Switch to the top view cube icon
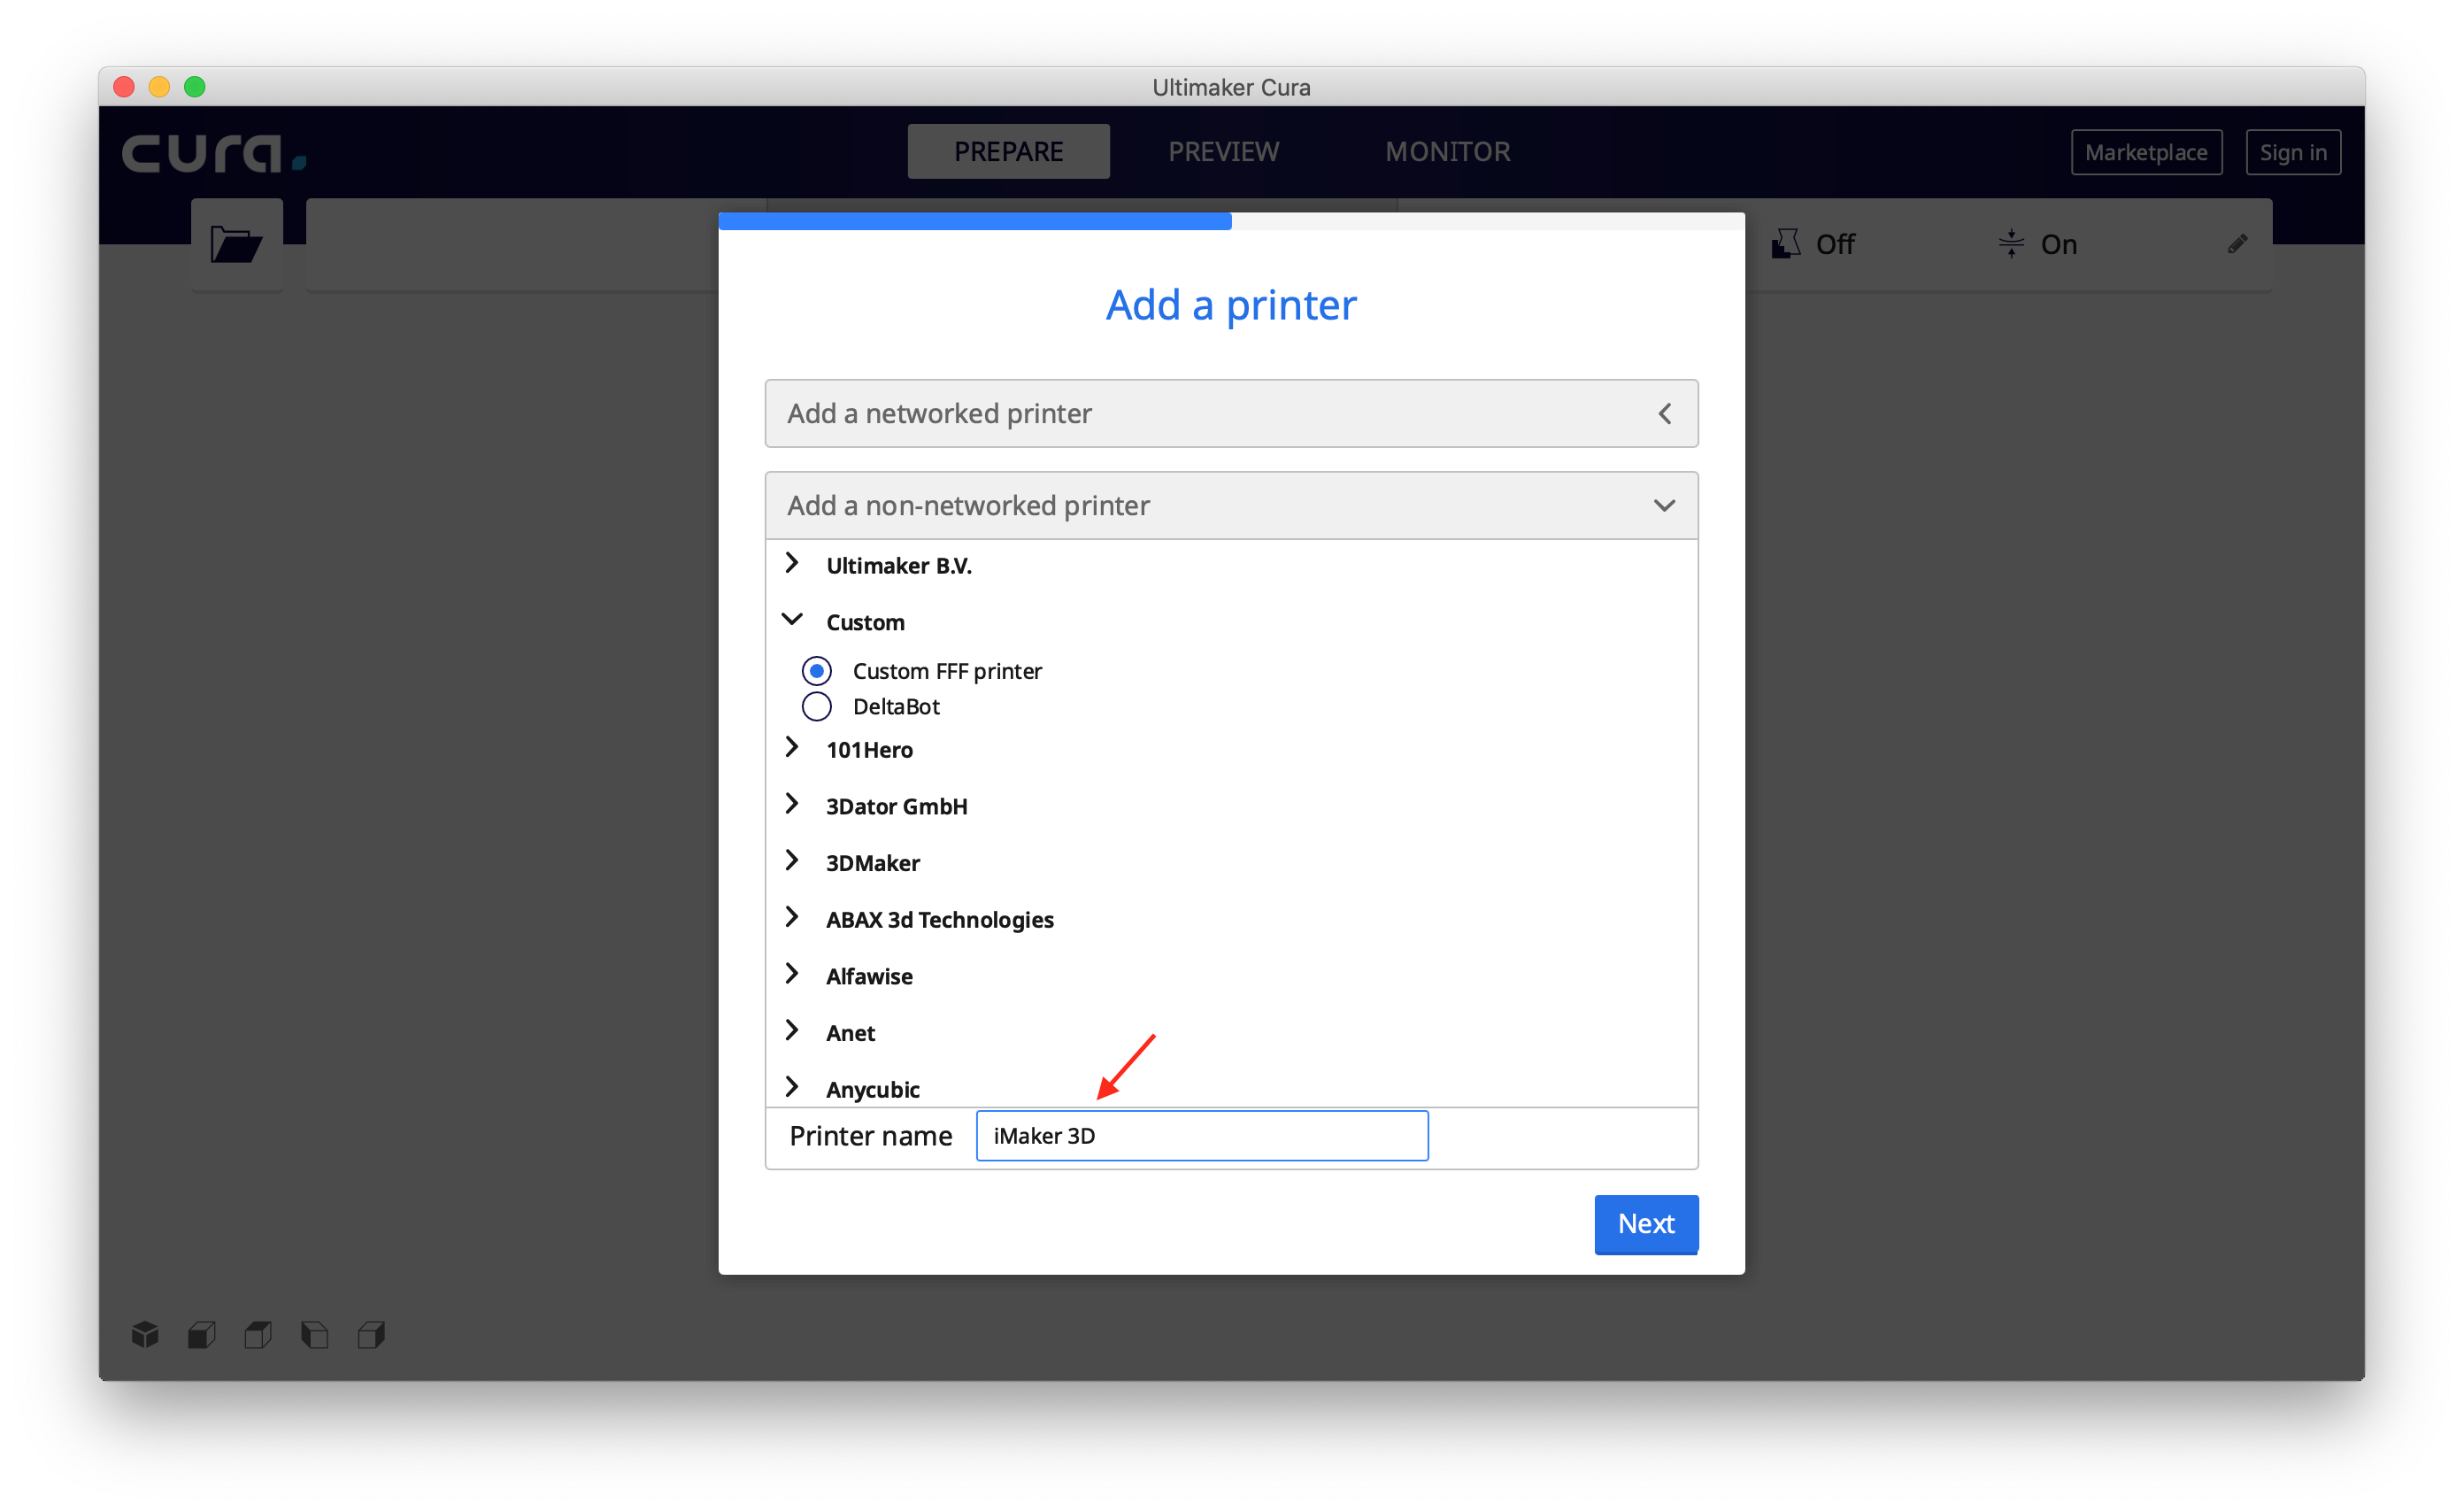This screenshot has height=1512, width=2464. (258, 1334)
